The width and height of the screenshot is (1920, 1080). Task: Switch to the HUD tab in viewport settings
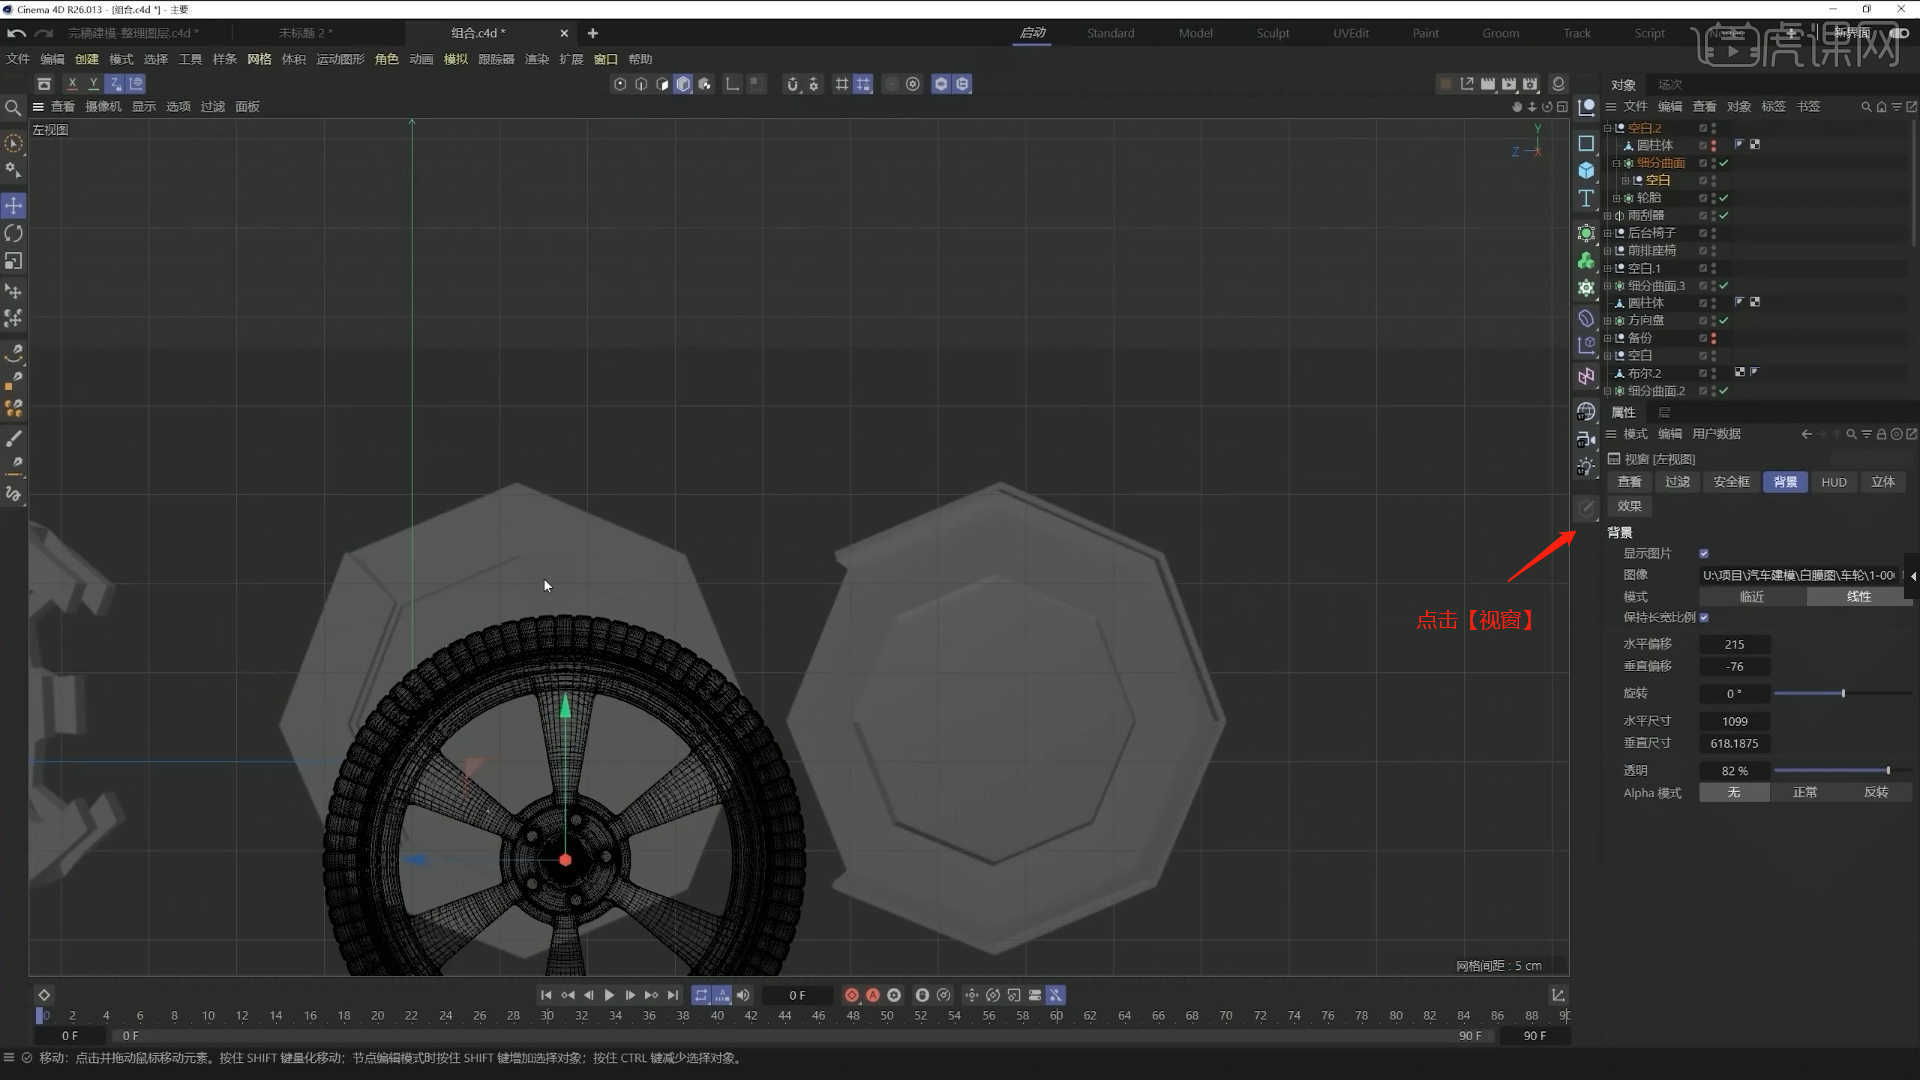[1834, 481]
